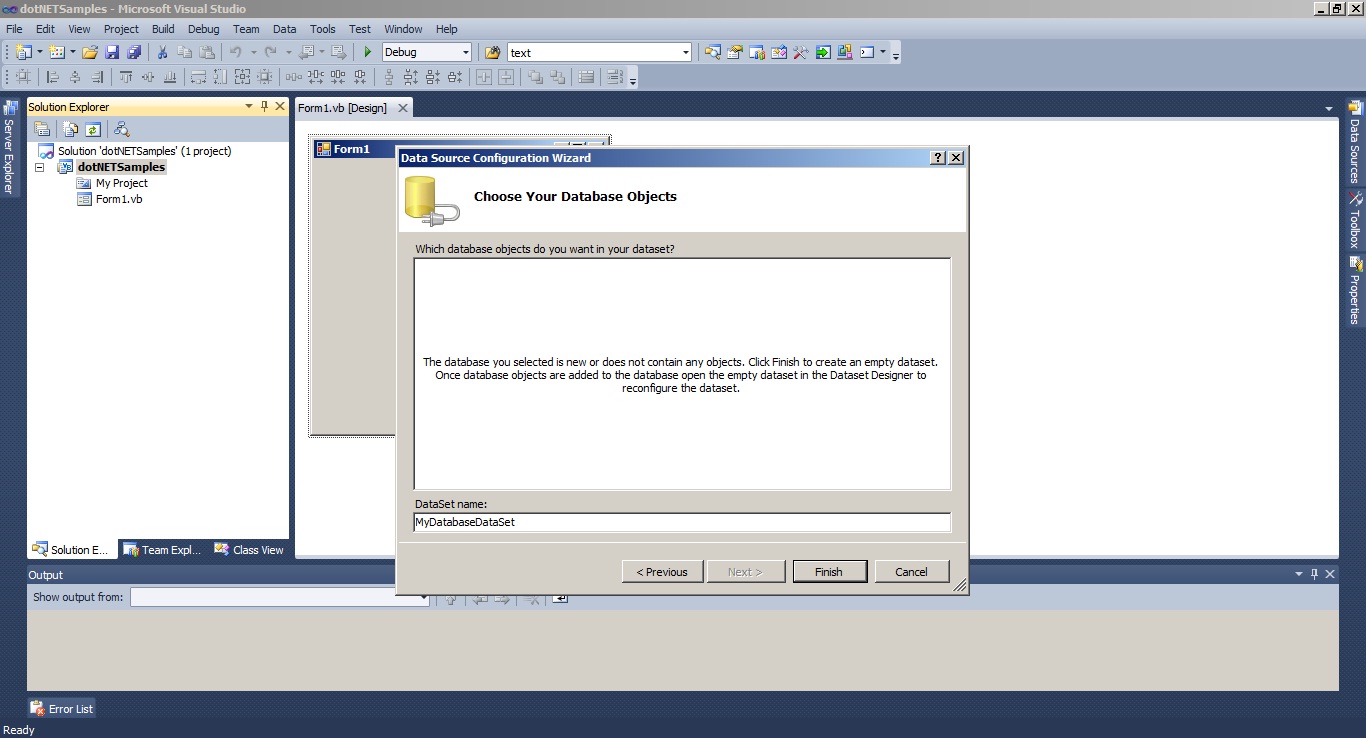This screenshot has width=1366, height=738.
Task: Refresh the Solution Explorer
Action: pos(92,128)
